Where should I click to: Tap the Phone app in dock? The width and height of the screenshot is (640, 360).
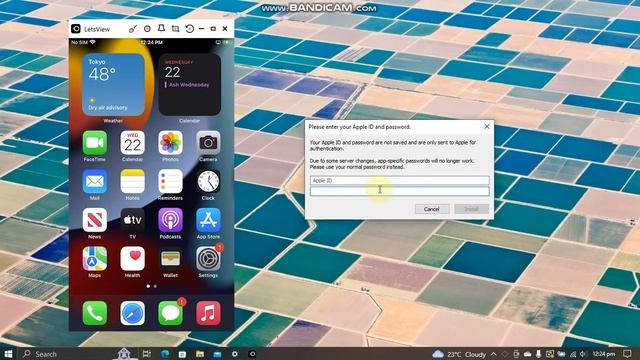click(x=95, y=313)
